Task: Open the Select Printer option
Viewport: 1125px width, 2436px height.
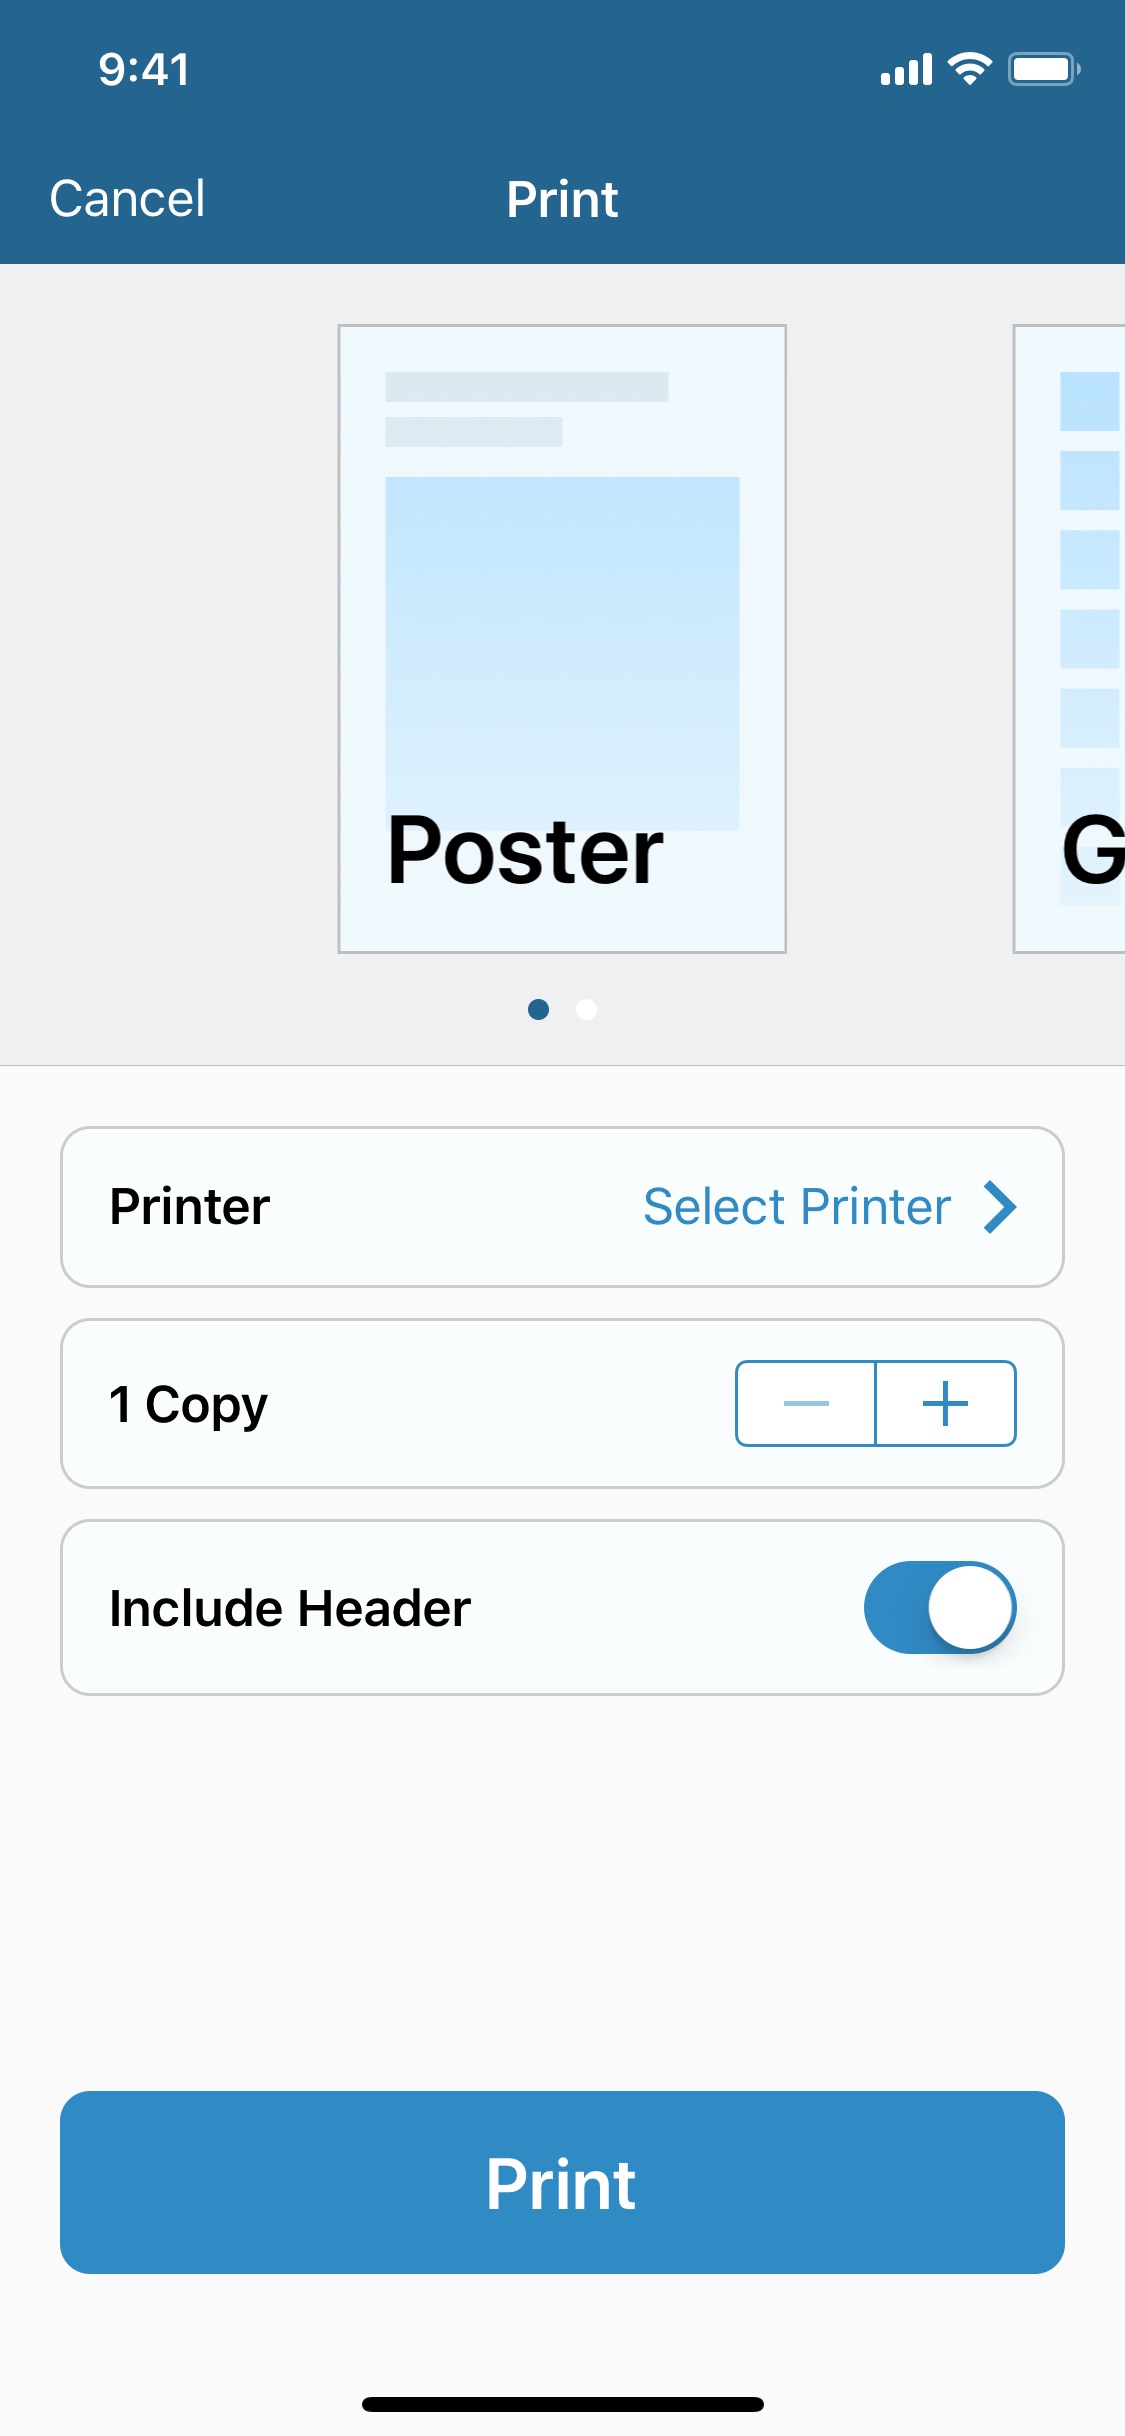Action: coord(797,1207)
